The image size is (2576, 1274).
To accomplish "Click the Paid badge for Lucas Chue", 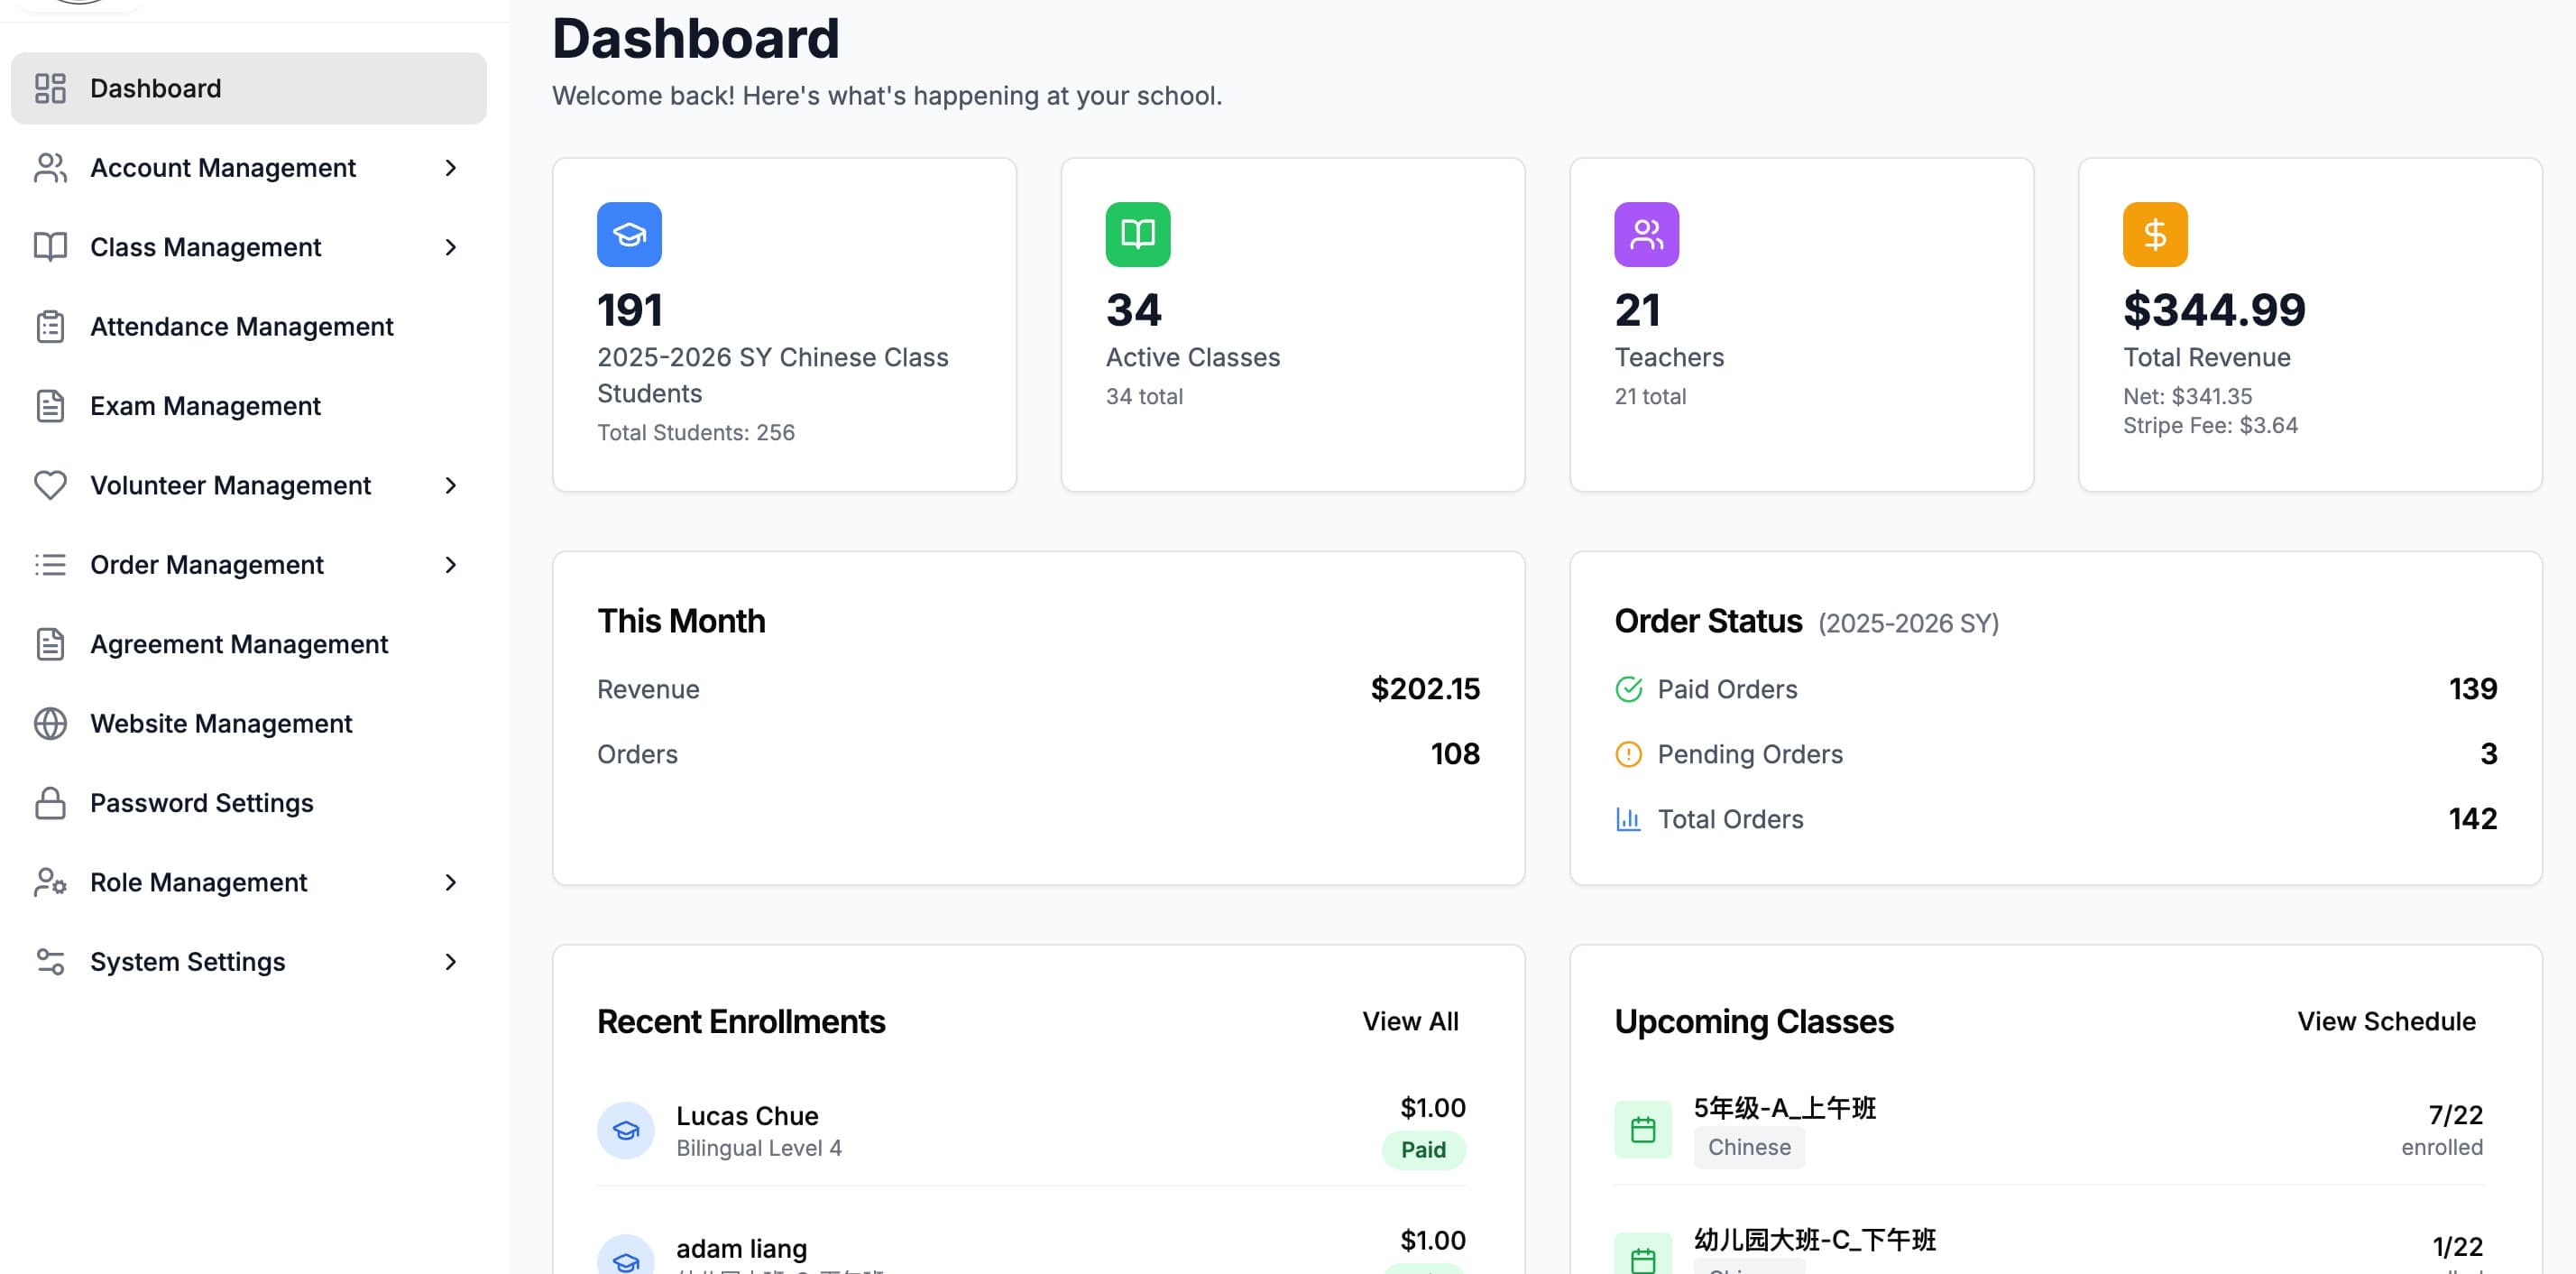I will (x=1423, y=1150).
